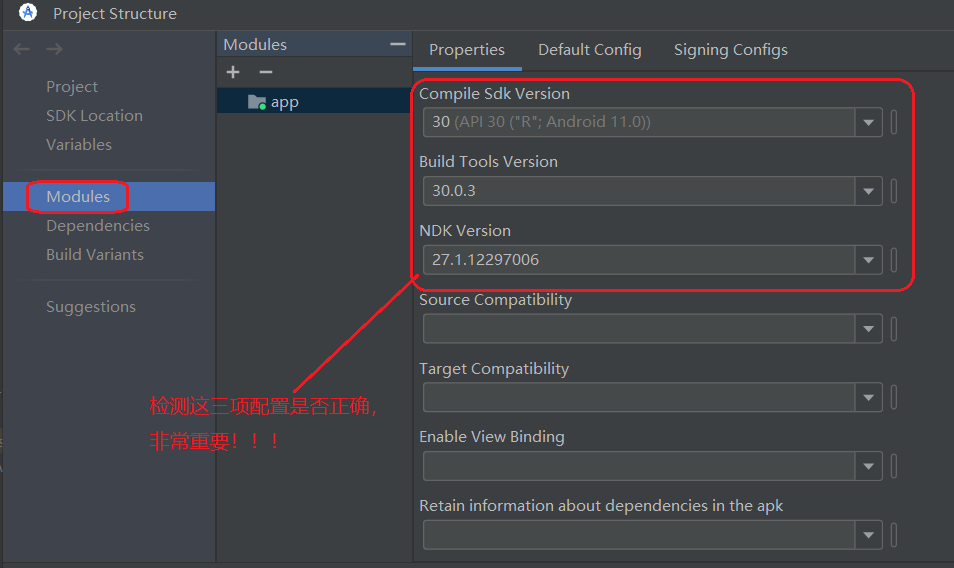The width and height of the screenshot is (954, 568).
Task: Open the Source Compatibility dropdown
Action: click(x=868, y=329)
